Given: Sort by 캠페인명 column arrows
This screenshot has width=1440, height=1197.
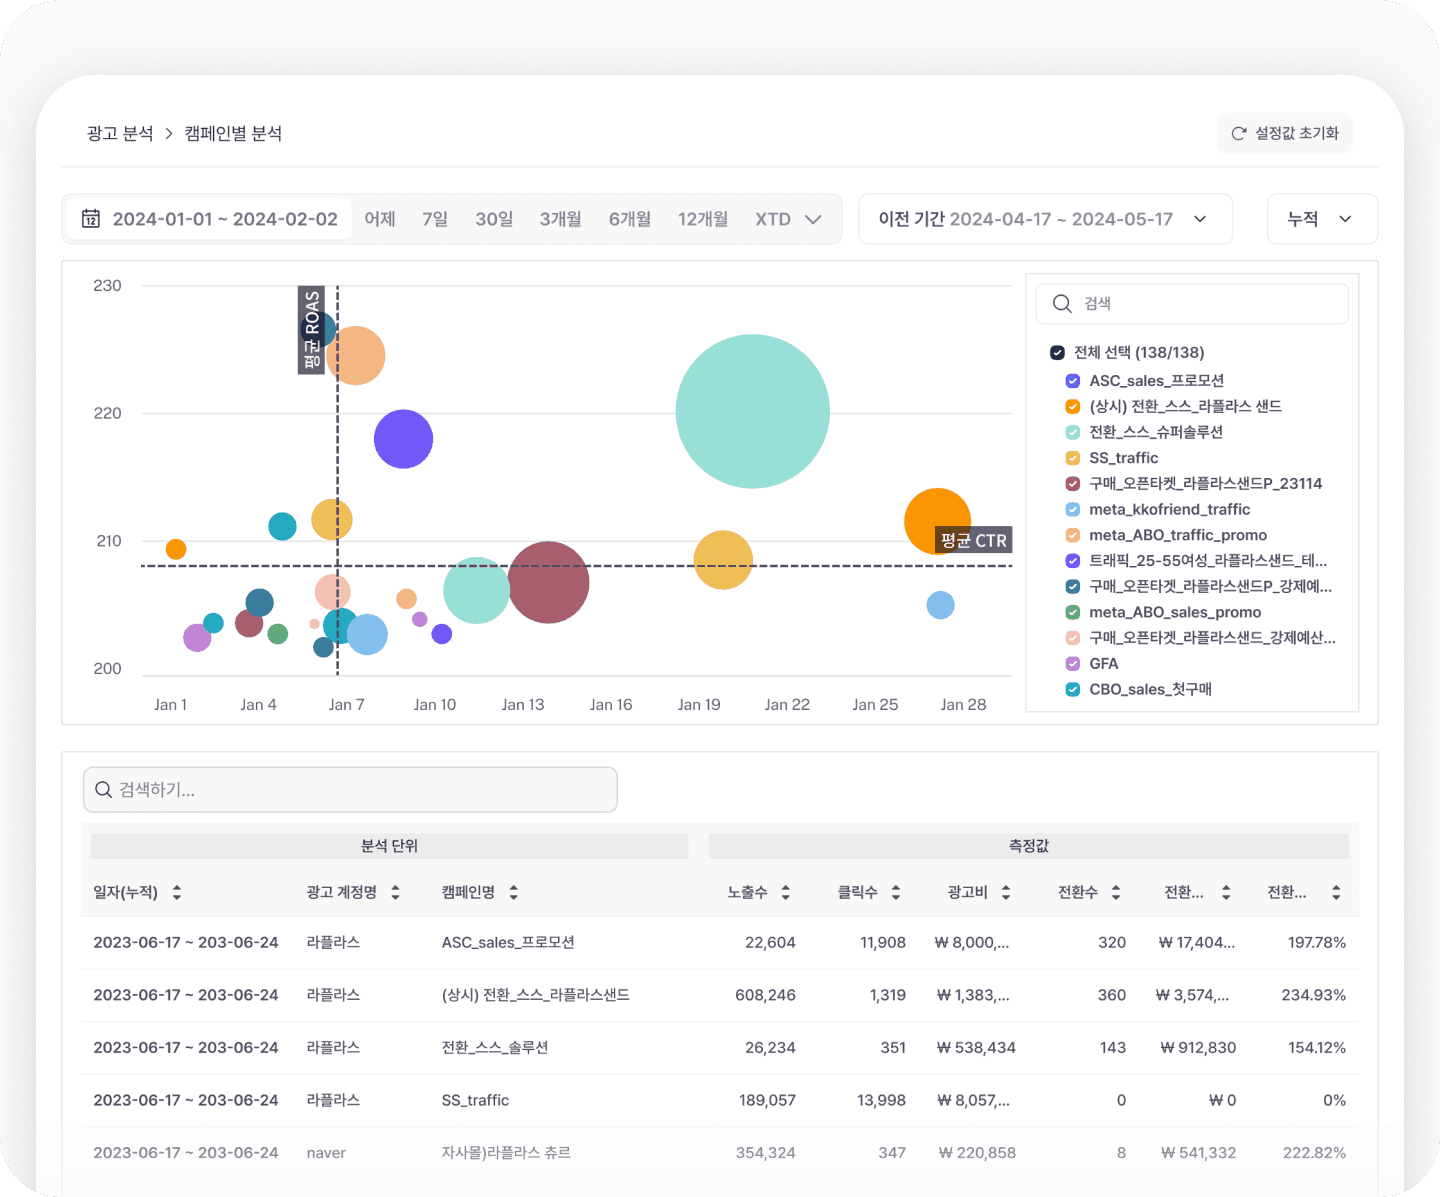Looking at the screenshot, I should 513,892.
